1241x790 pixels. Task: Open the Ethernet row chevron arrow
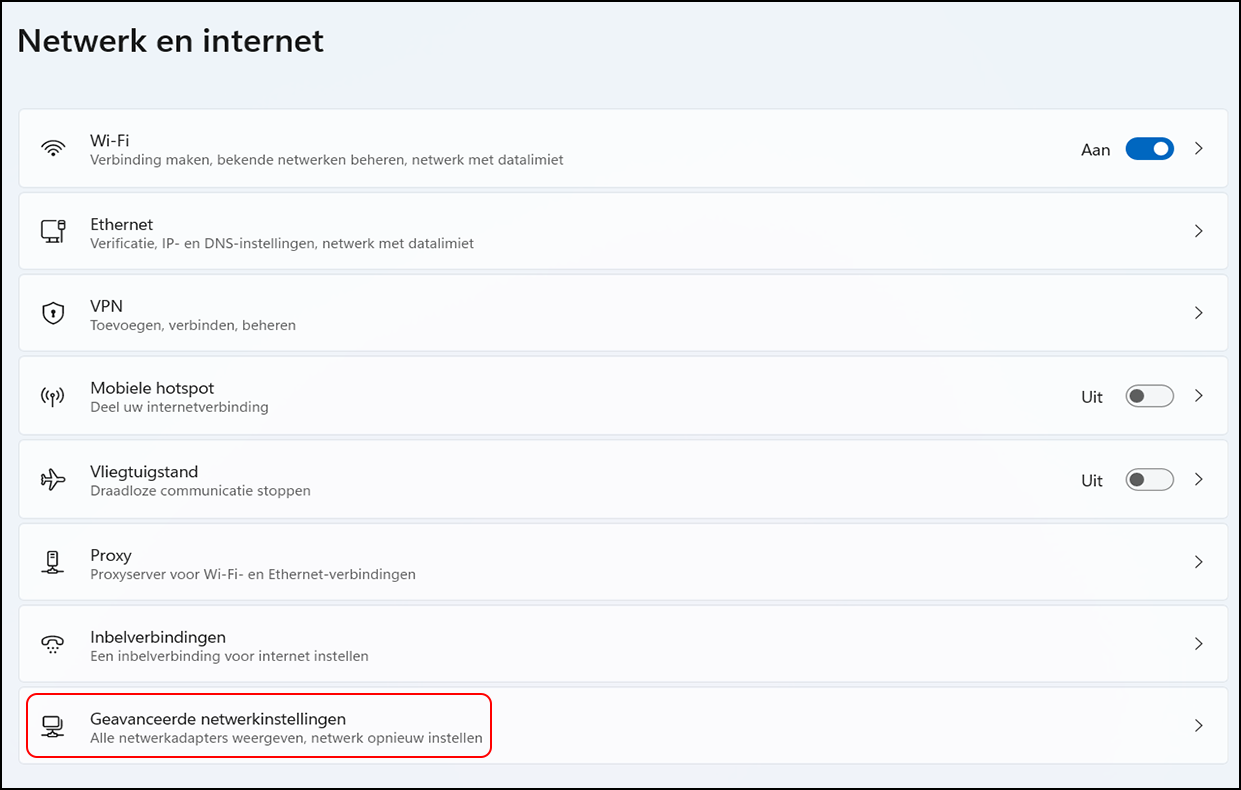coord(1198,231)
